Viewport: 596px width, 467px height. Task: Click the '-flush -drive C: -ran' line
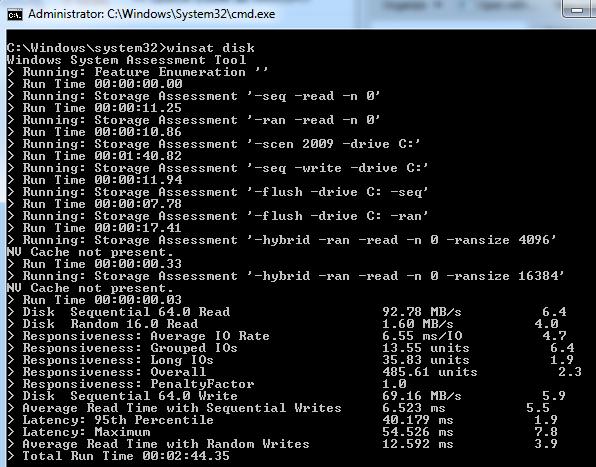pos(217,216)
